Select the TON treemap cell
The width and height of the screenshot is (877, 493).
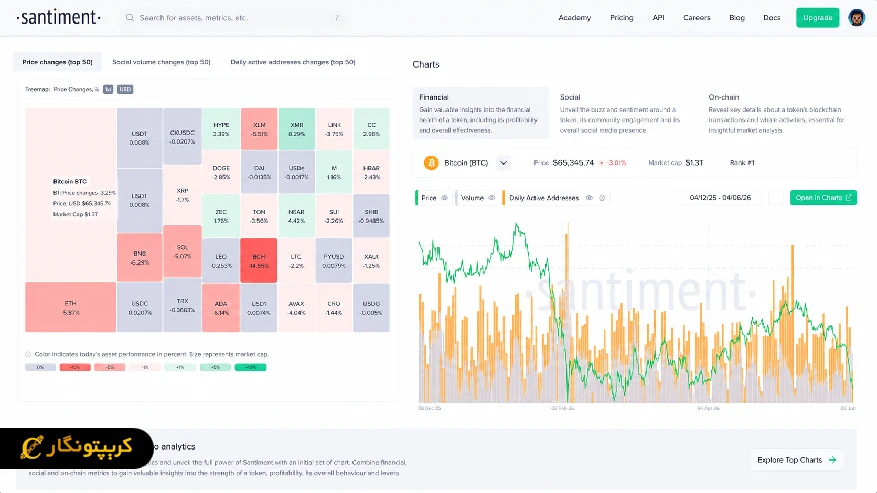click(x=259, y=216)
